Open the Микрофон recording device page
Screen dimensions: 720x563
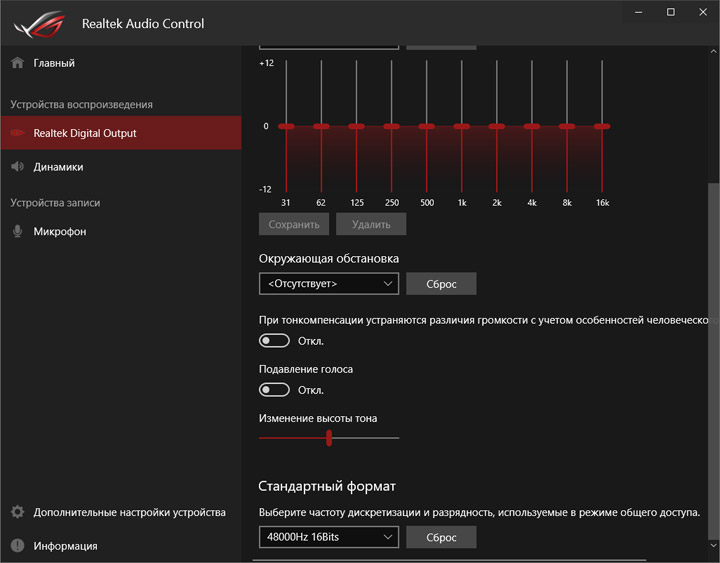[121, 231]
